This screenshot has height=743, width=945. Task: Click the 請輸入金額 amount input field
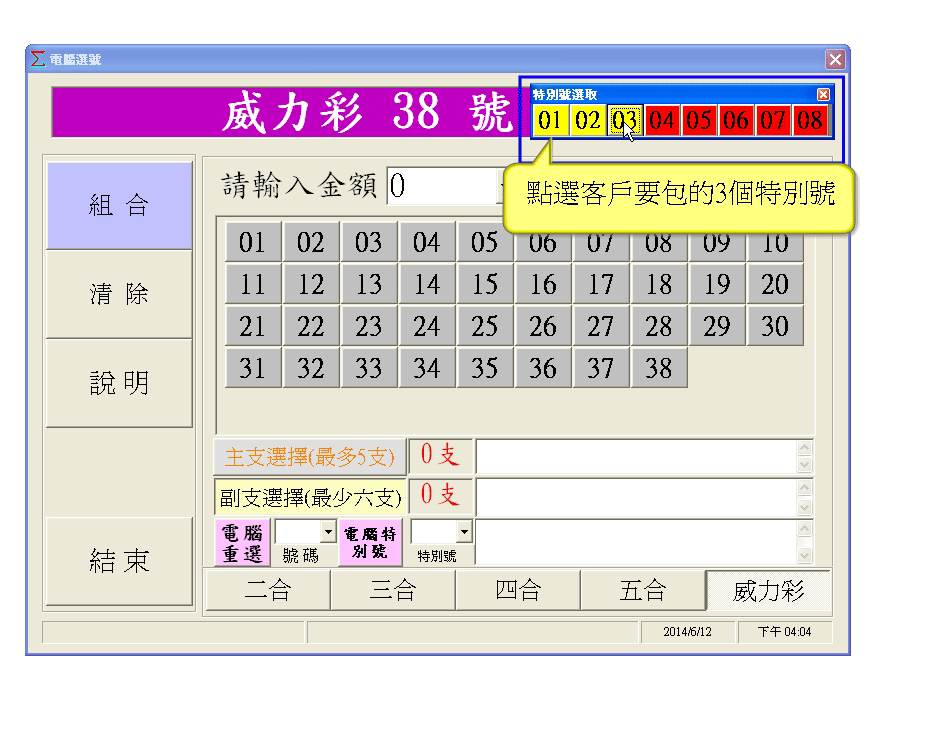[442, 186]
